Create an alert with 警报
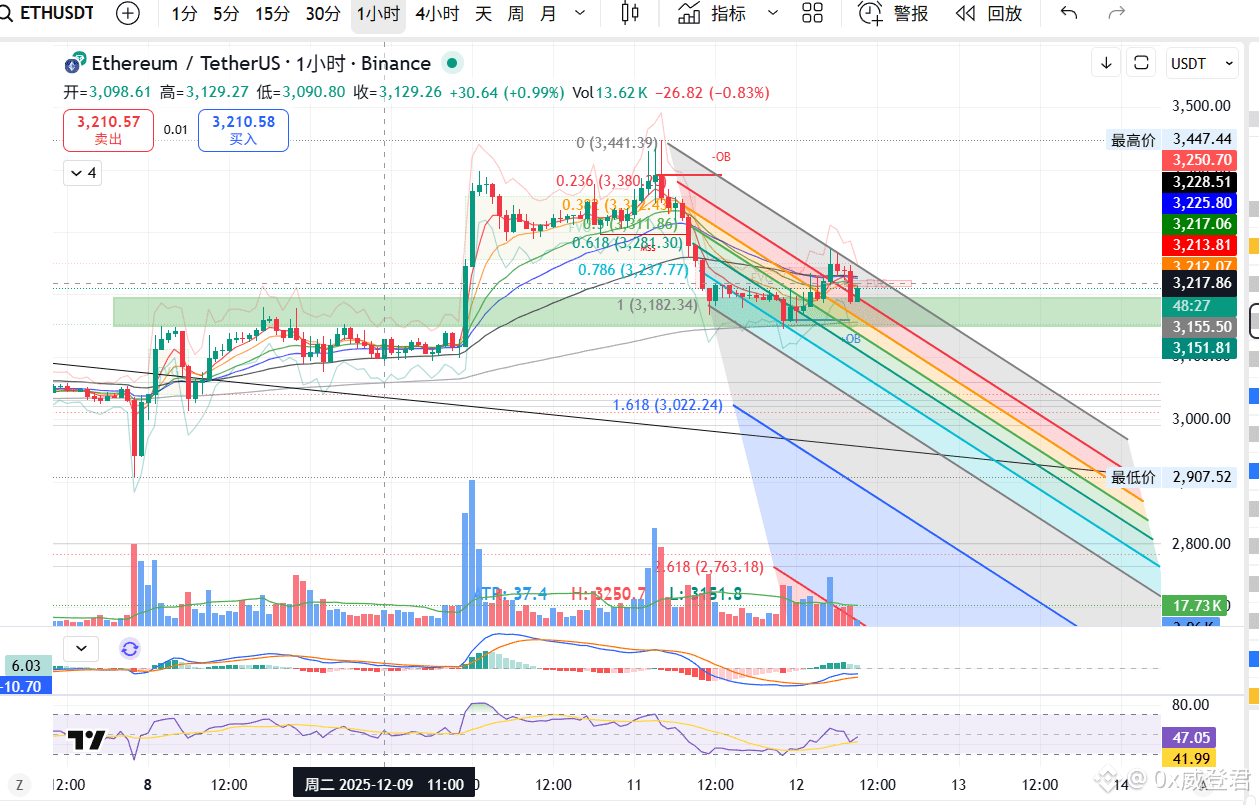This screenshot has width=1259, height=805. coord(894,13)
